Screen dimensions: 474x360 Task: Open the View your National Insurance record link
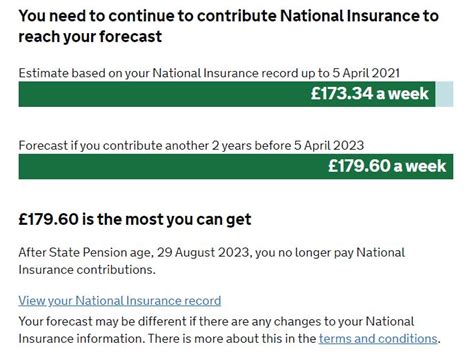click(x=120, y=301)
